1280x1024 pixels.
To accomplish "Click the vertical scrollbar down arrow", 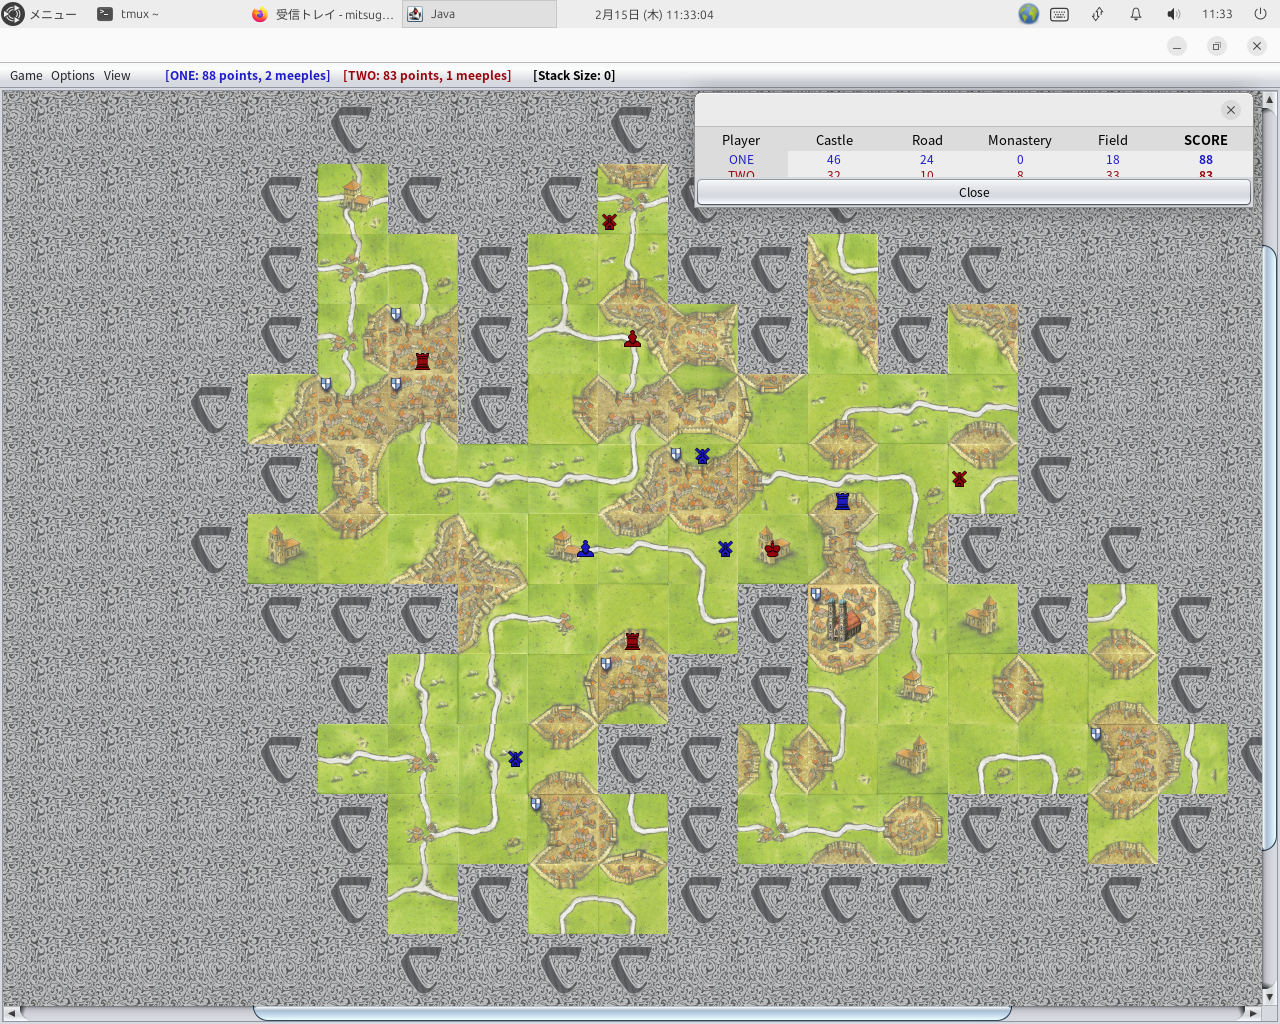I will tap(1270, 997).
